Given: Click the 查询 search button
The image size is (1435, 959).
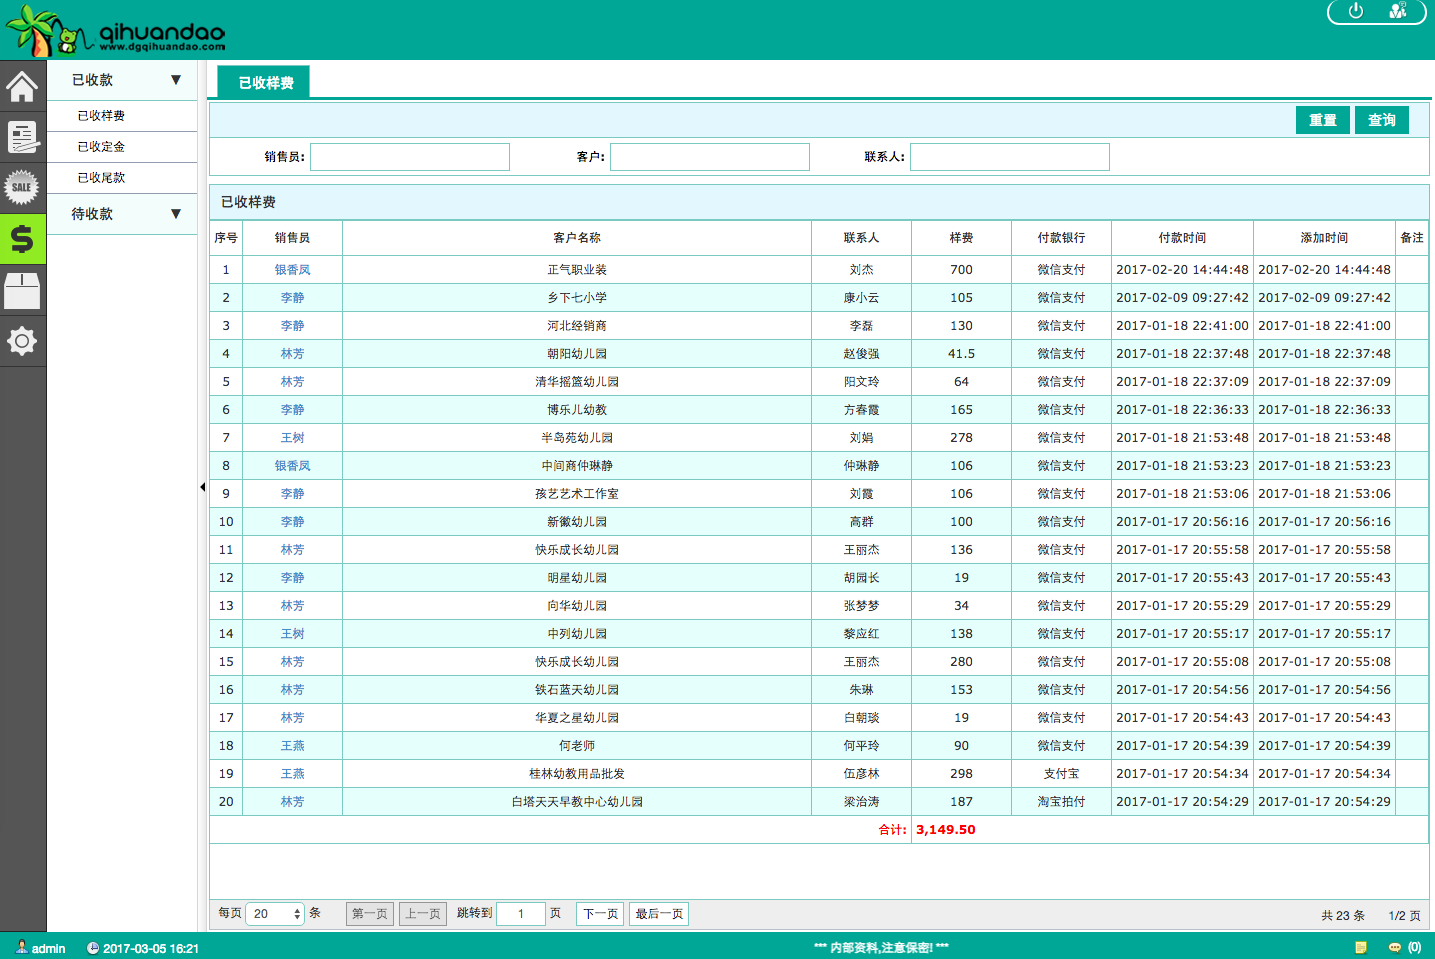Looking at the screenshot, I should coord(1381,120).
